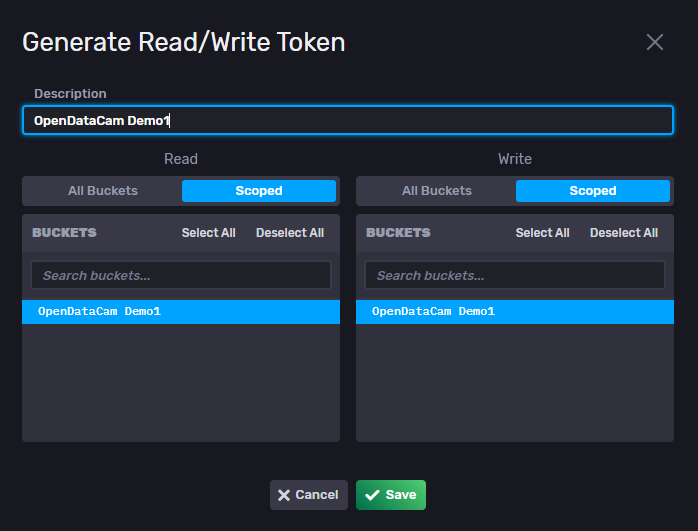
Task: Cancel token generation
Action: 308,495
